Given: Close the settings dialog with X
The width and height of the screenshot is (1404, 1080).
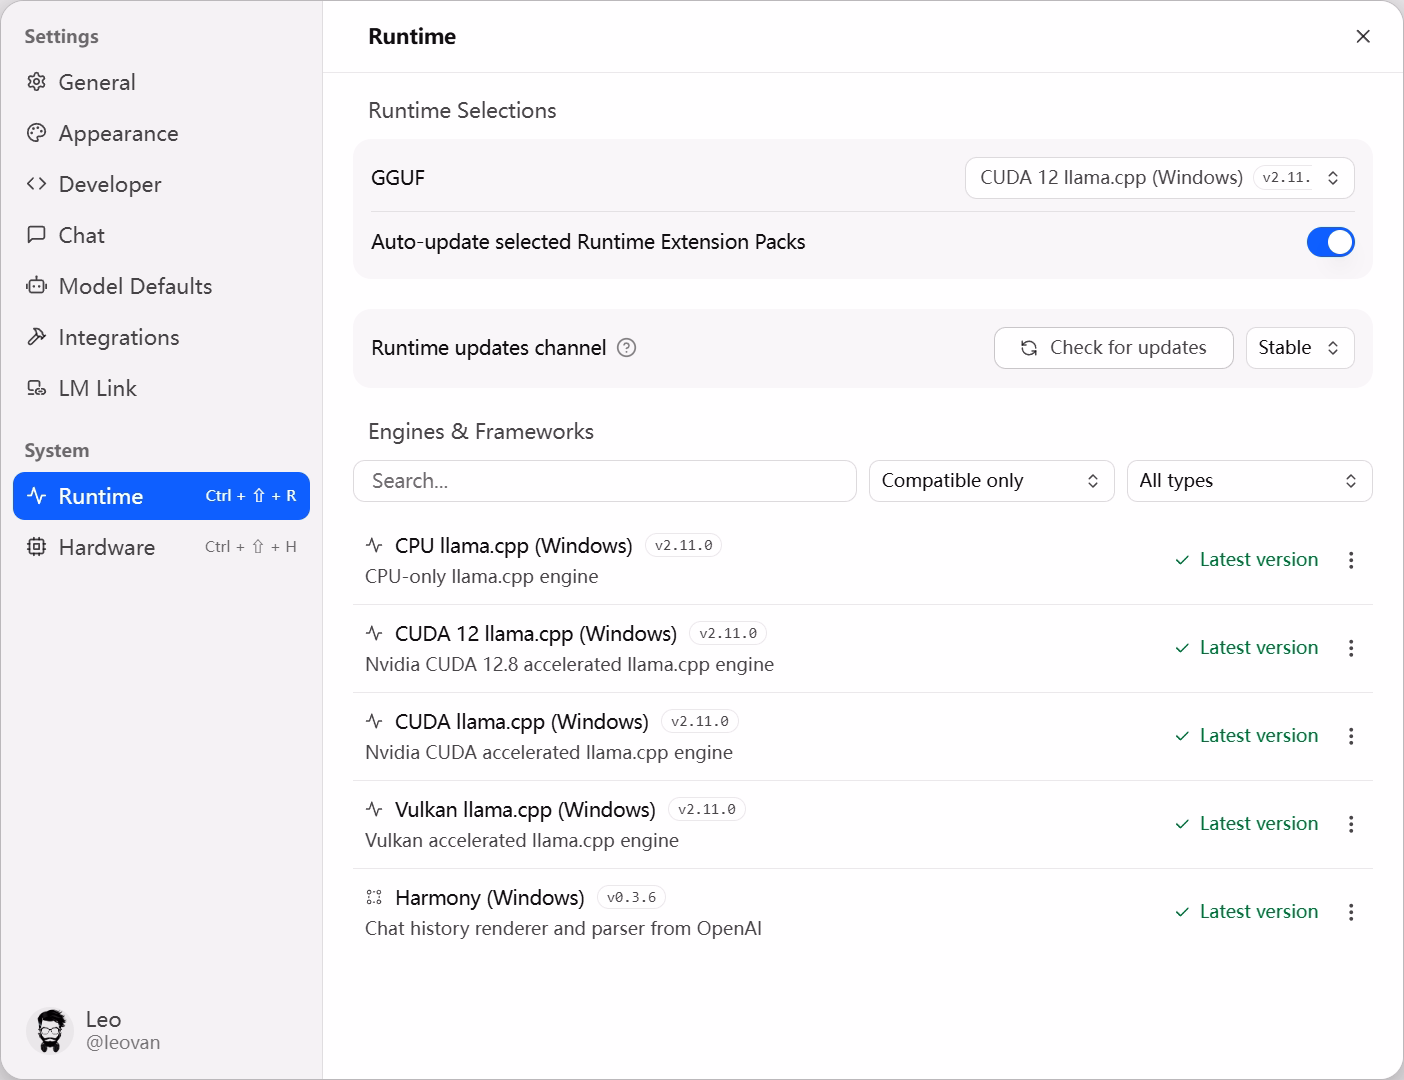Looking at the screenshot, I should 1362,37.
